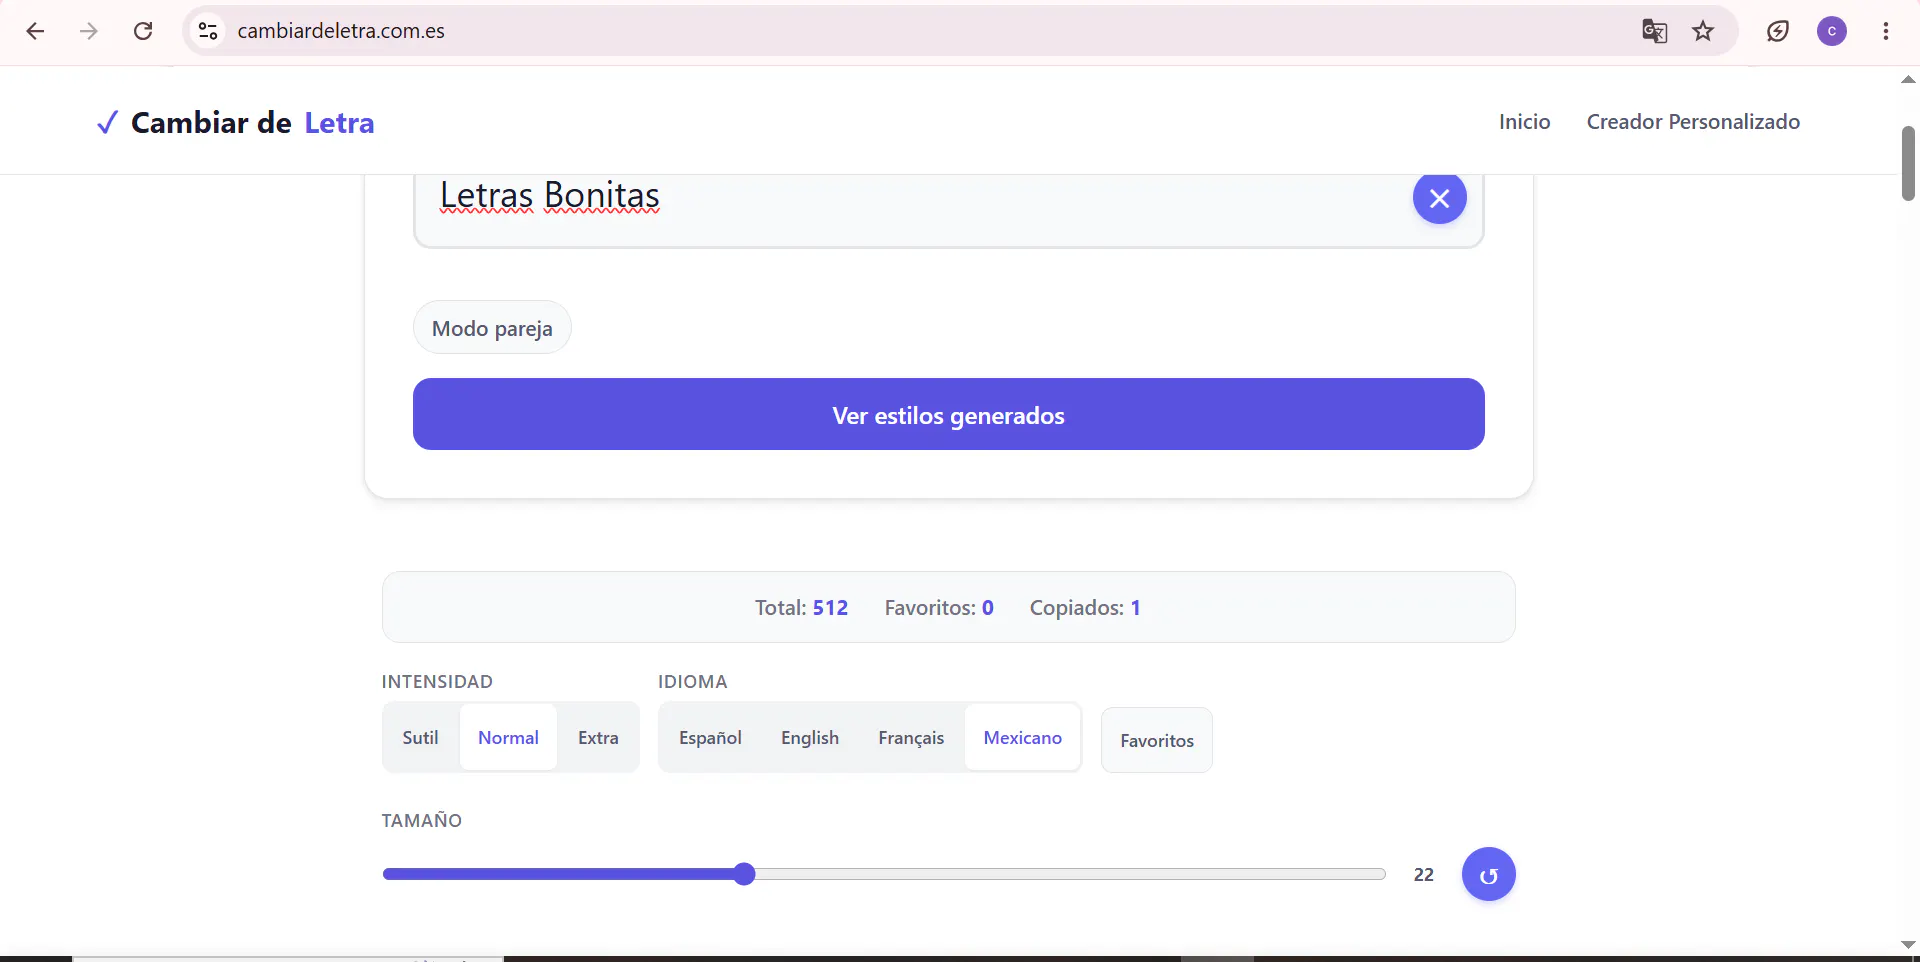This screenshot has width=1920, height=962.
Task: Open the site information icon in the address bar
Action: (208, 31)
